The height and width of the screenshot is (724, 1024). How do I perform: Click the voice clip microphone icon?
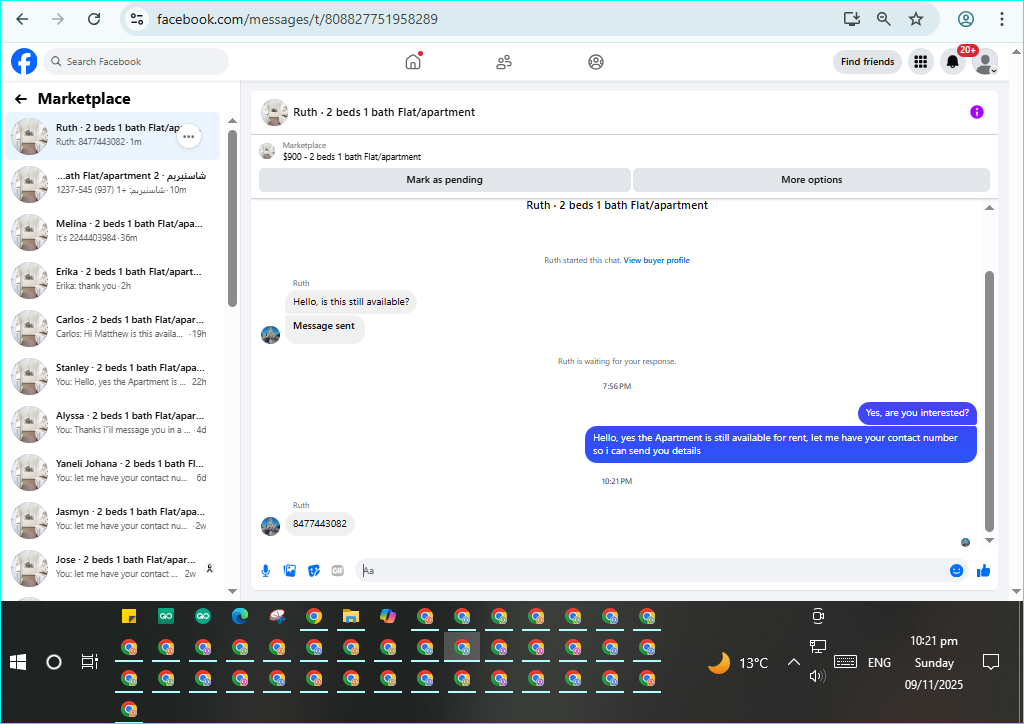pos(266,571)
